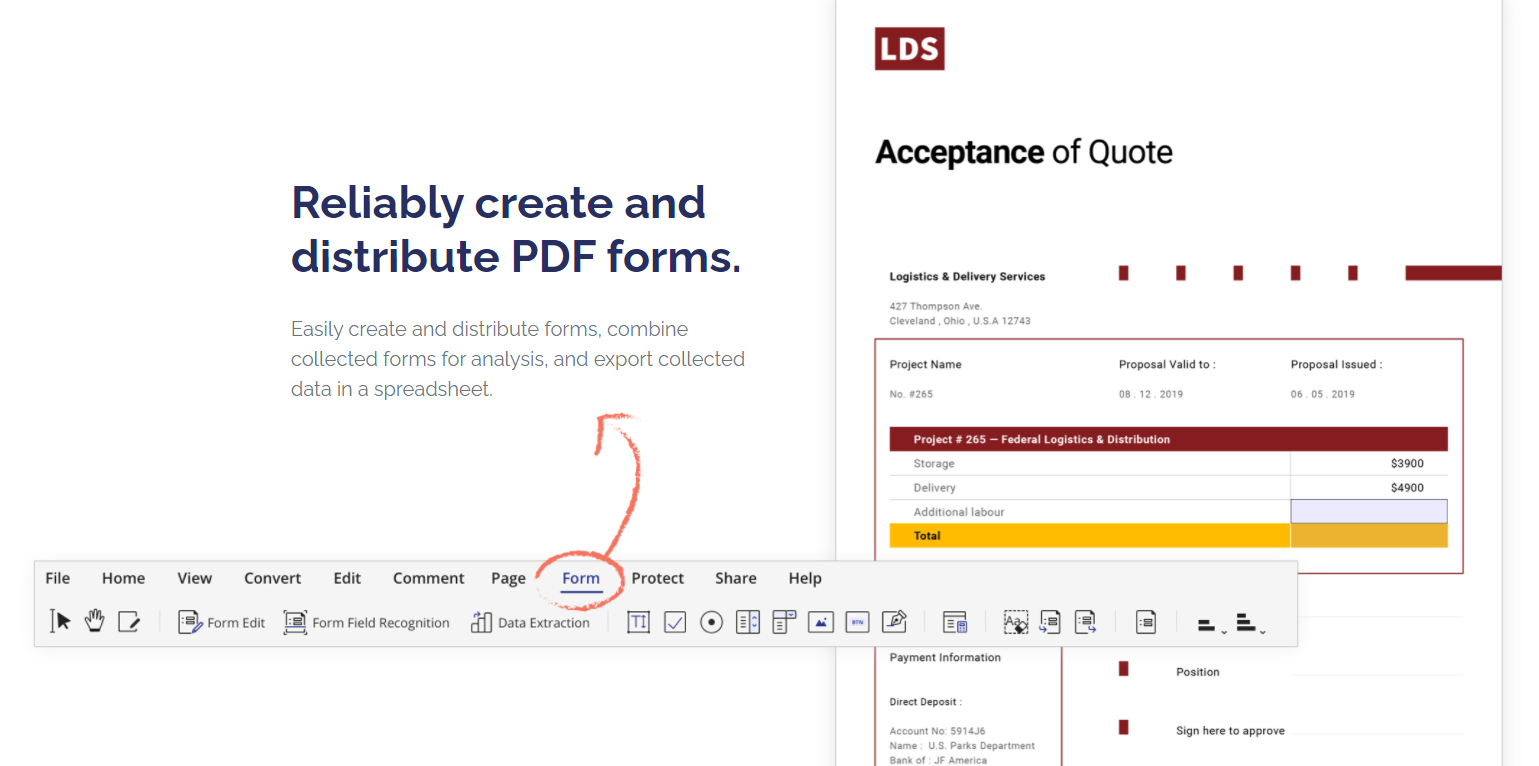Activate the Form Edit tool
The height and width of the screenshot is (766, 1539).
[221, 622]
